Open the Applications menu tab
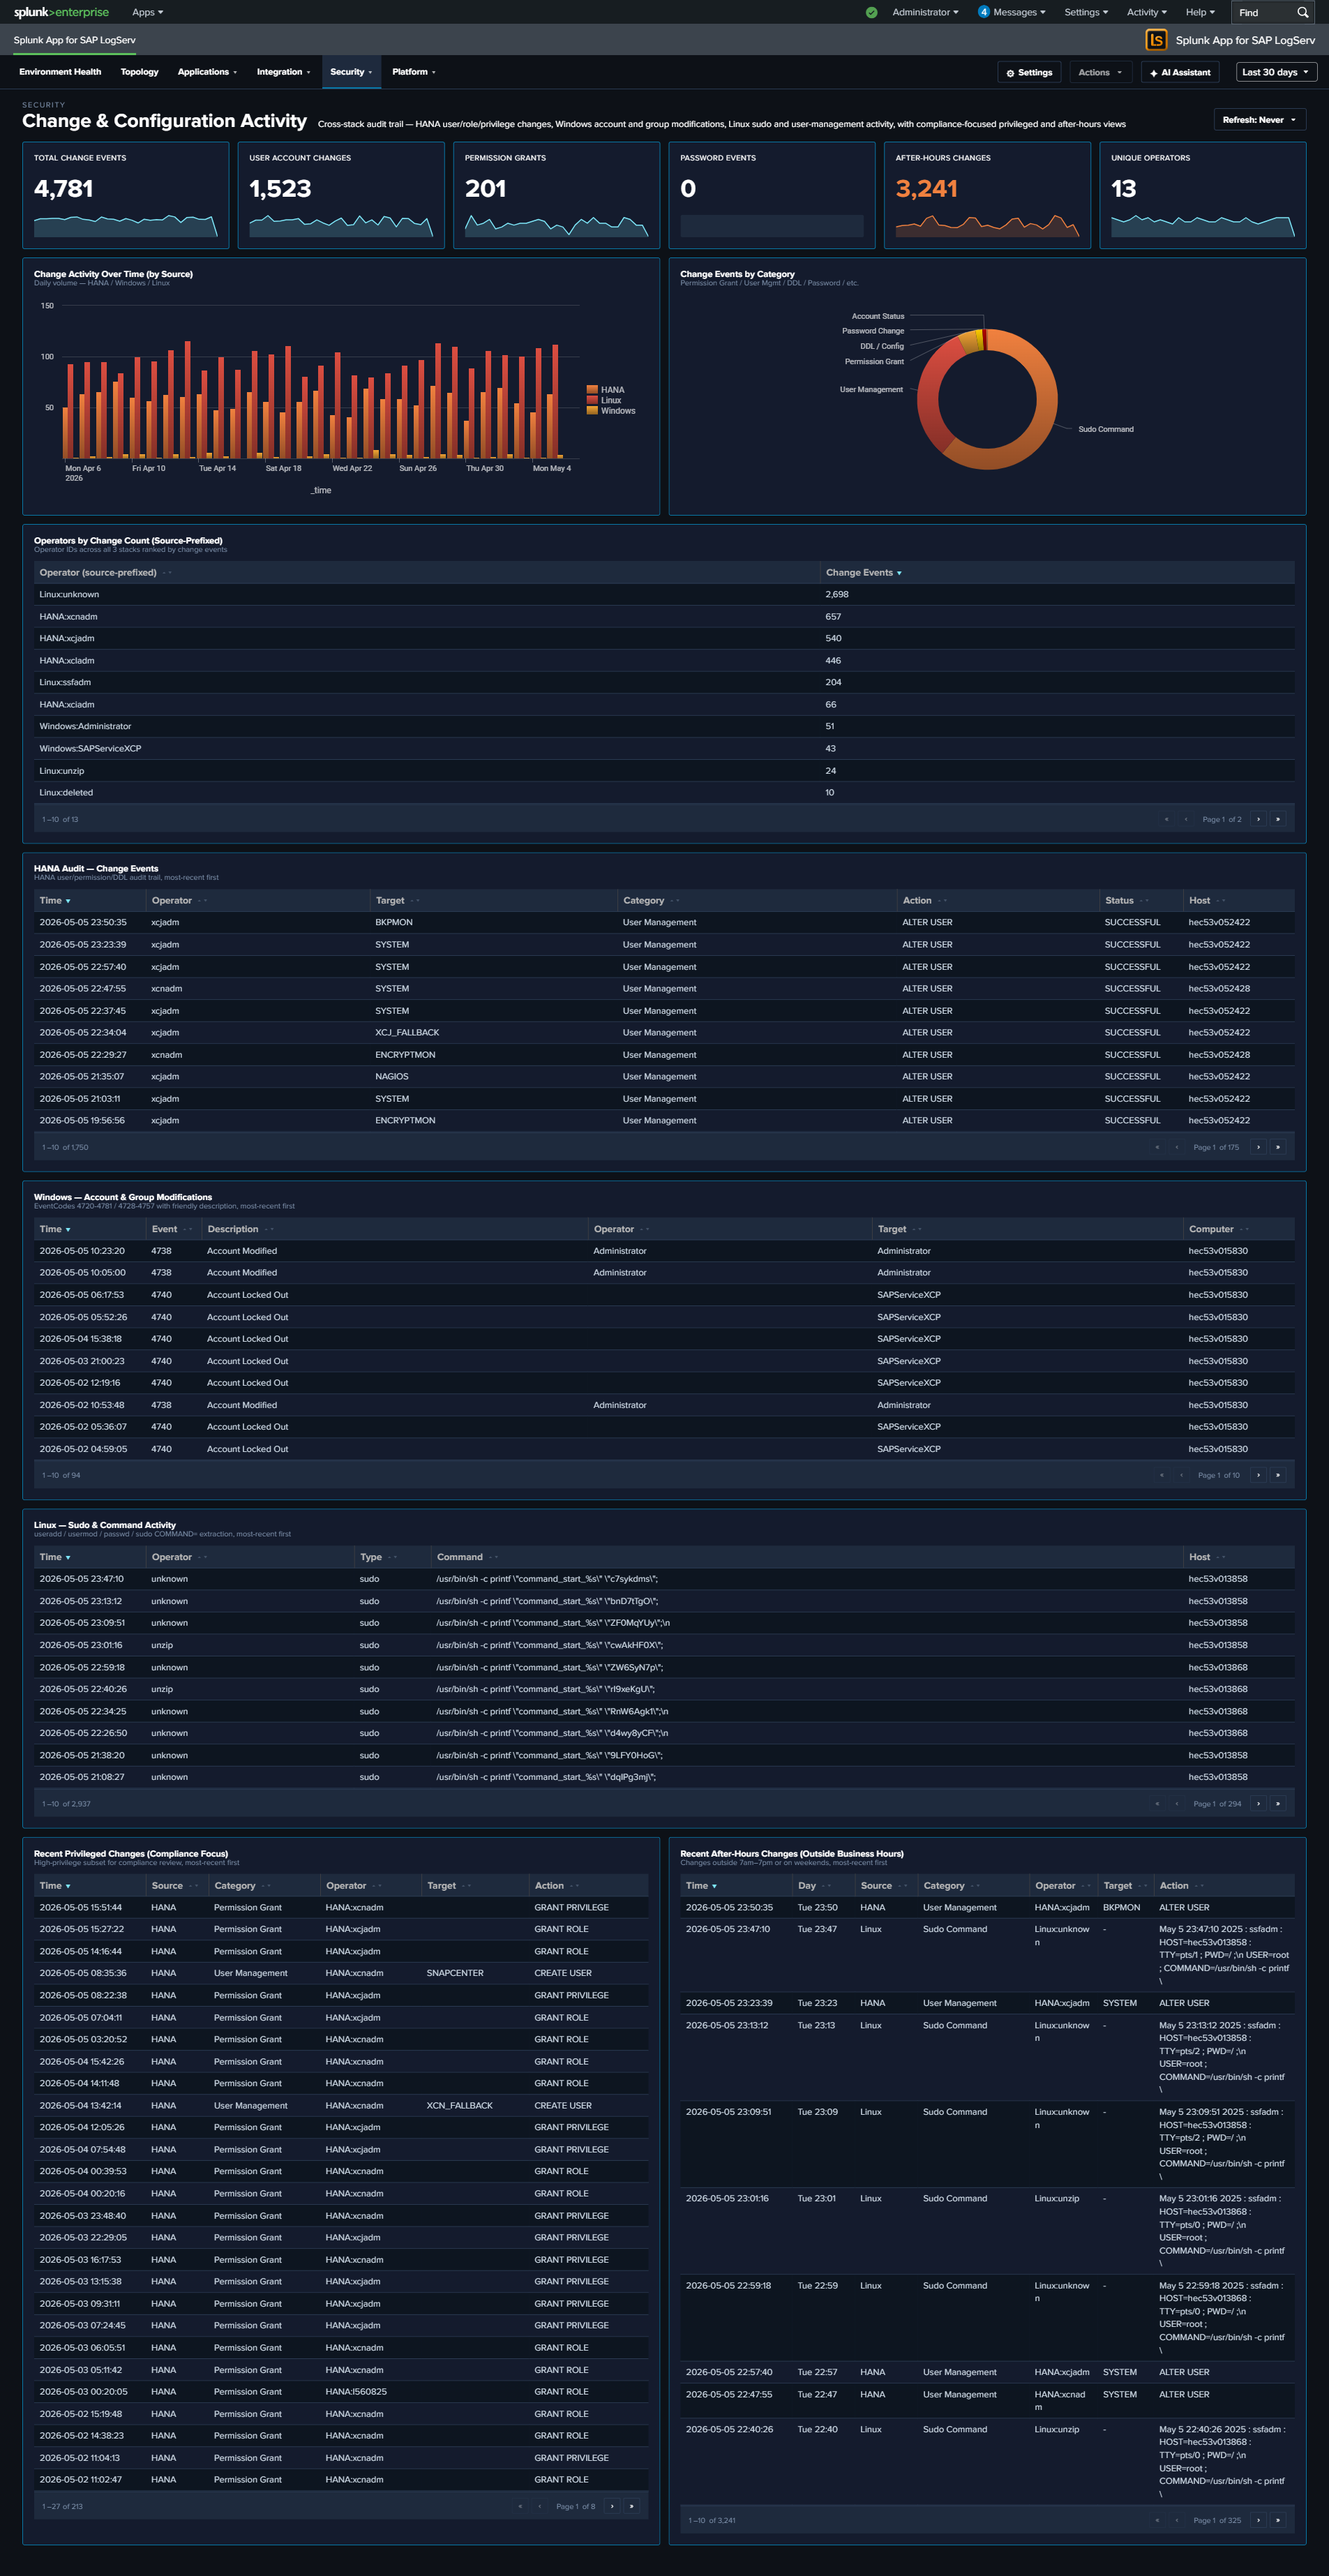 pyautogui.click(x=207, y=72)
